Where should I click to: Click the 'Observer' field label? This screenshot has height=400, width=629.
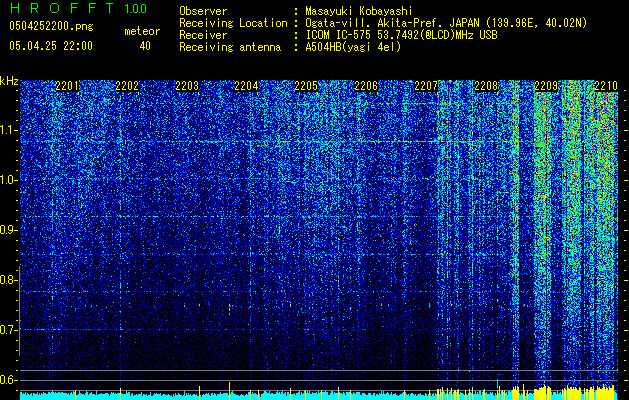[x=203, y=11]
